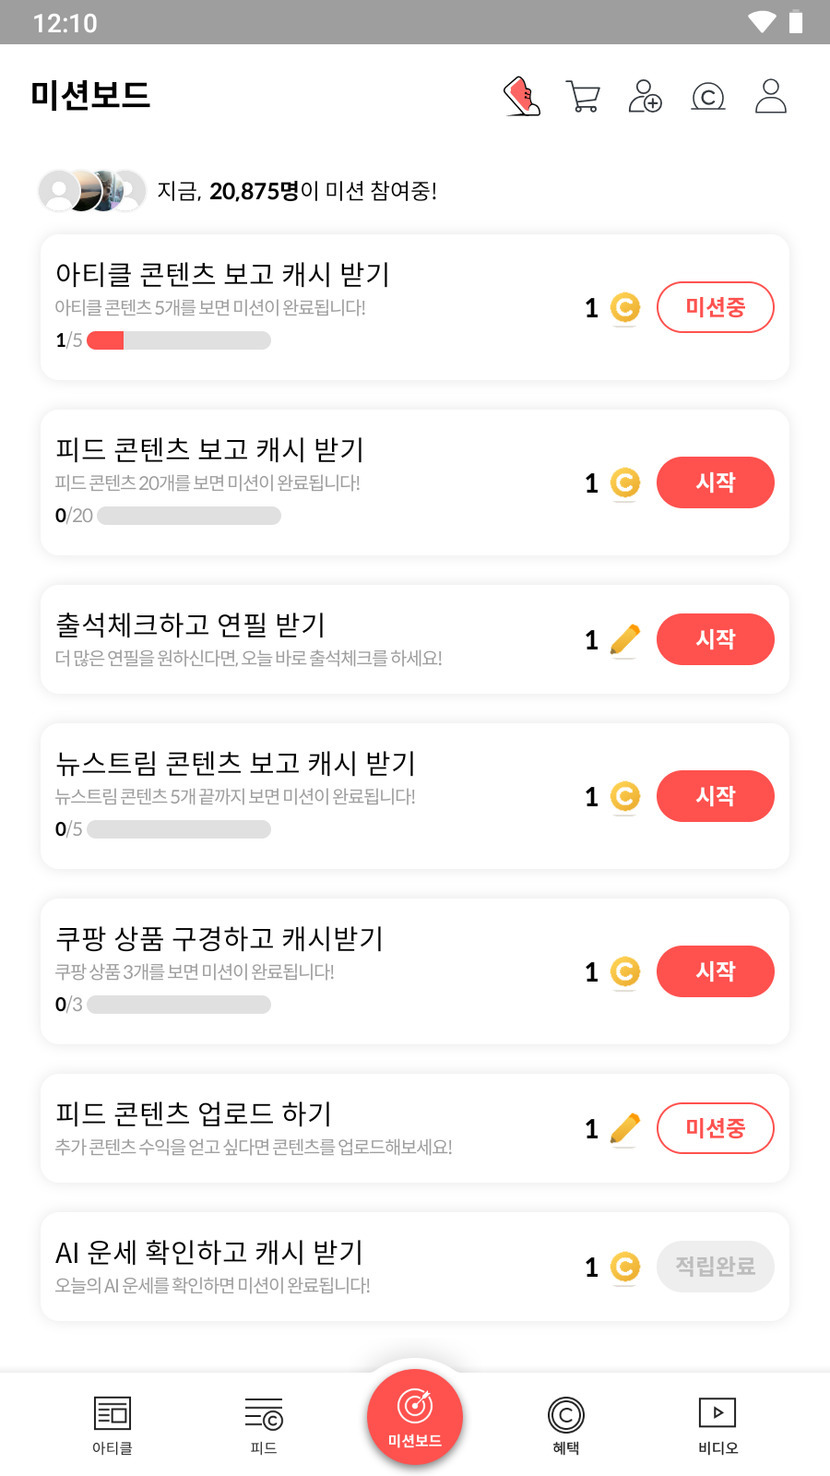Tap the coin icon on AI 운세 mission
830x1476 pixels.
click(x=625, y=1268)
